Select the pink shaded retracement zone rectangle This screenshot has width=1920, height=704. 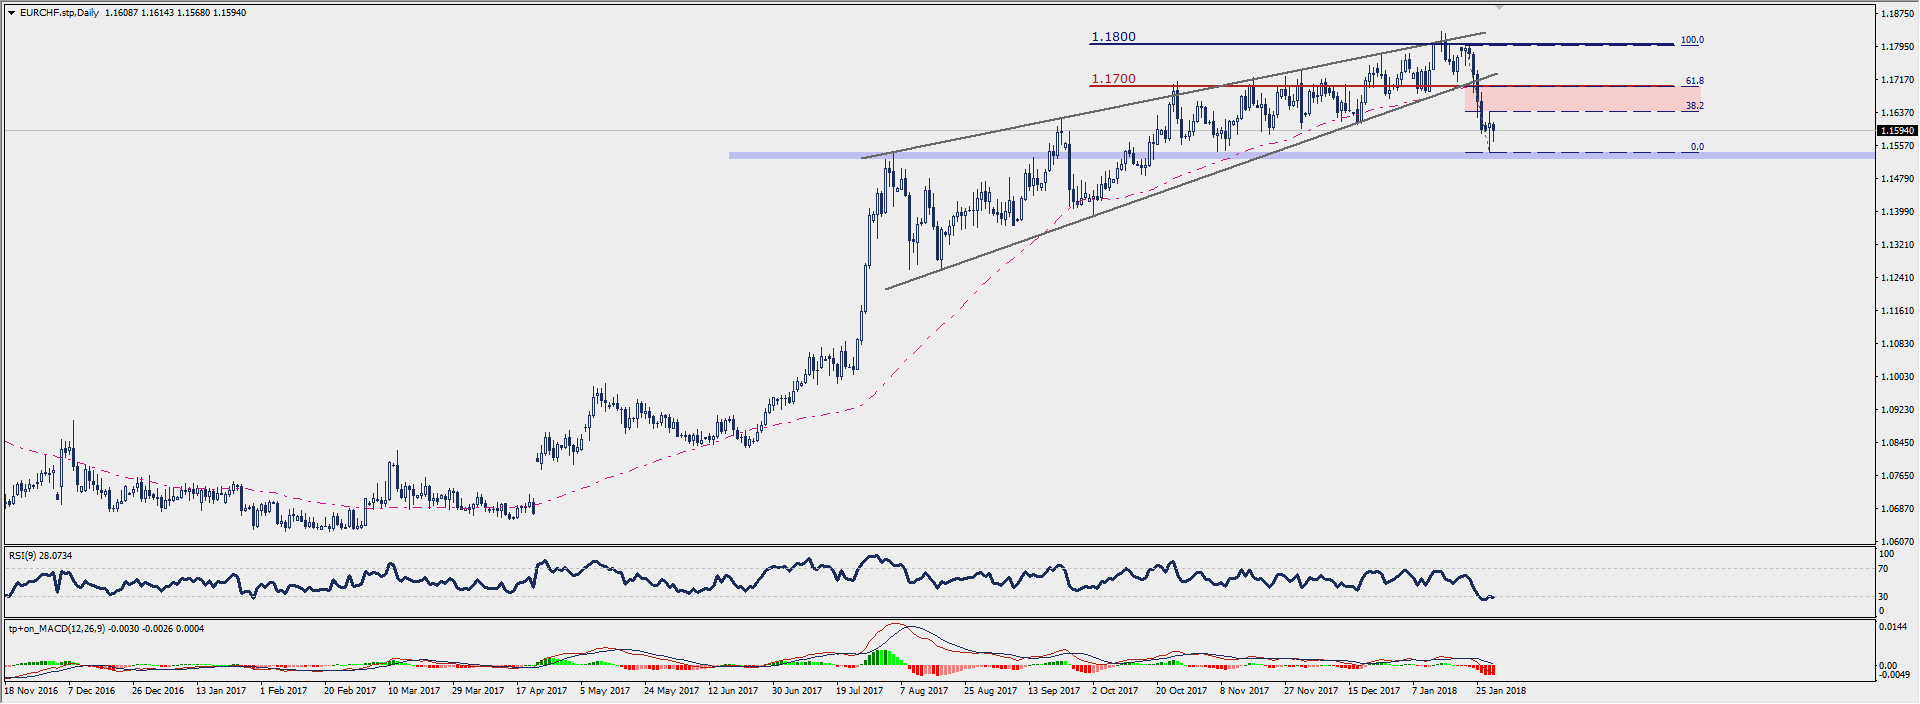click(1582, 98)
